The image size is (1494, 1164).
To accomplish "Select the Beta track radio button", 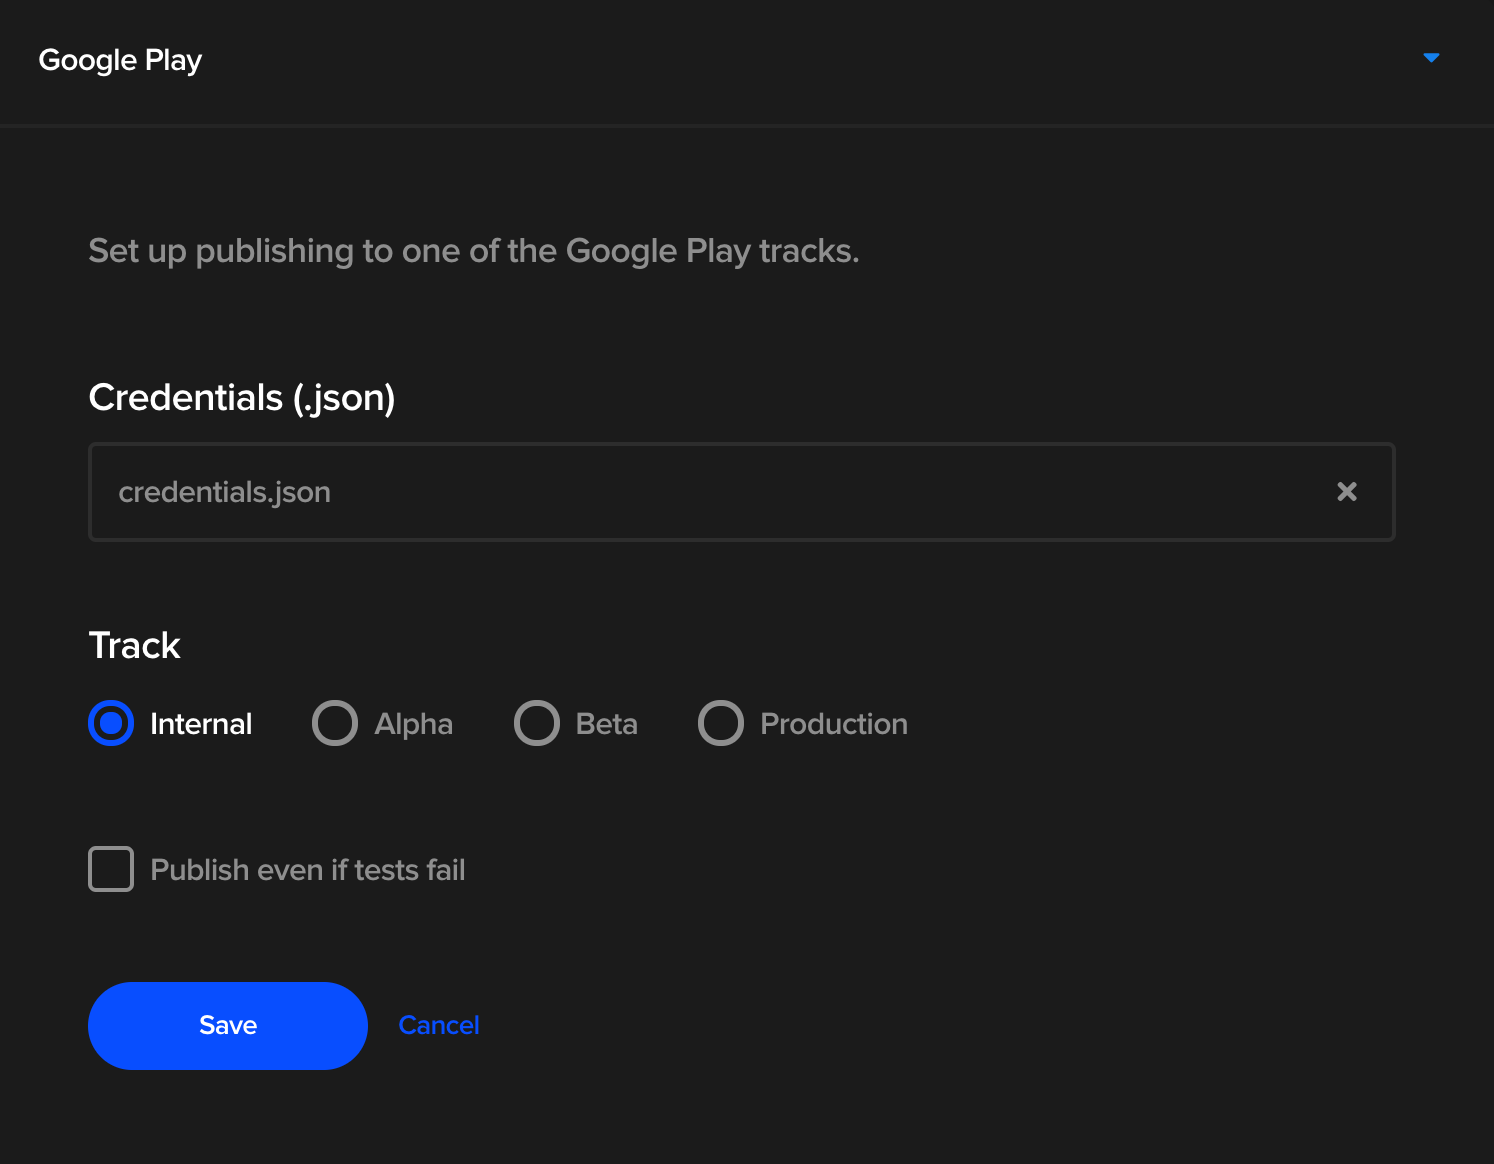I will coord(537,723).
